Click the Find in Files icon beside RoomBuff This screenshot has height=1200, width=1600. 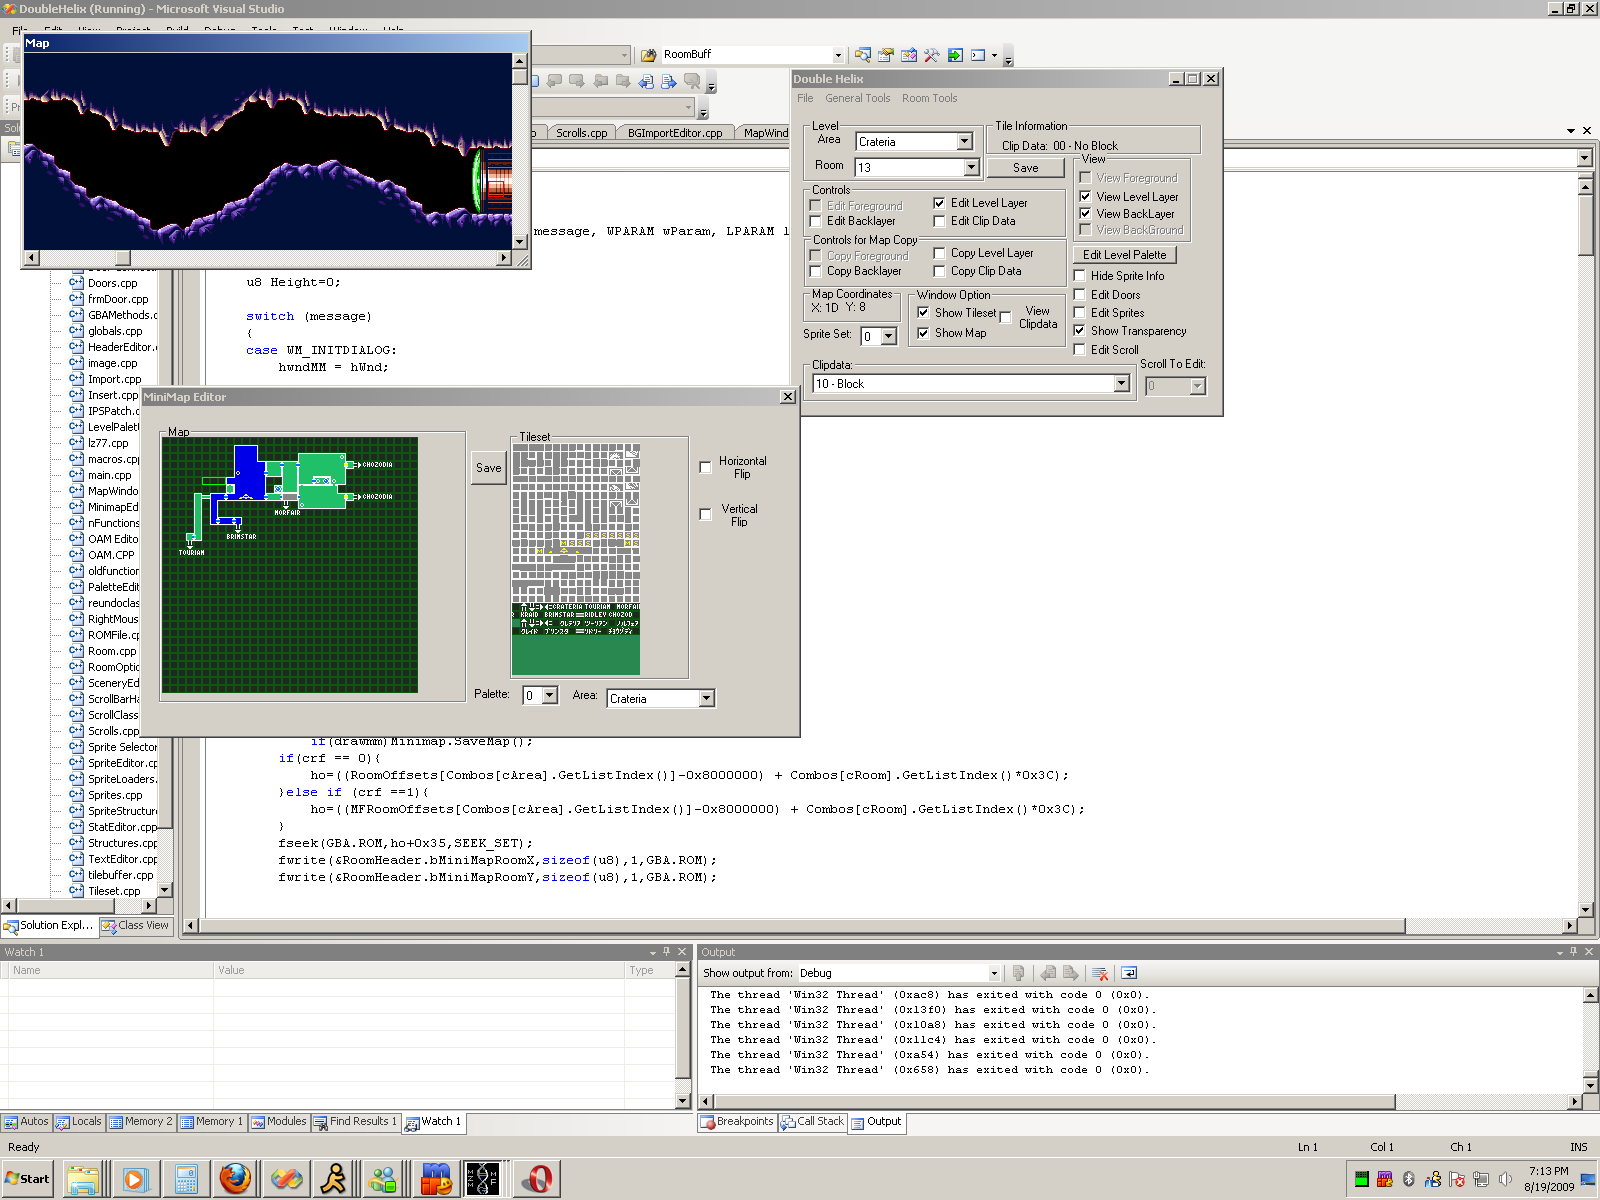pos(648,55)
